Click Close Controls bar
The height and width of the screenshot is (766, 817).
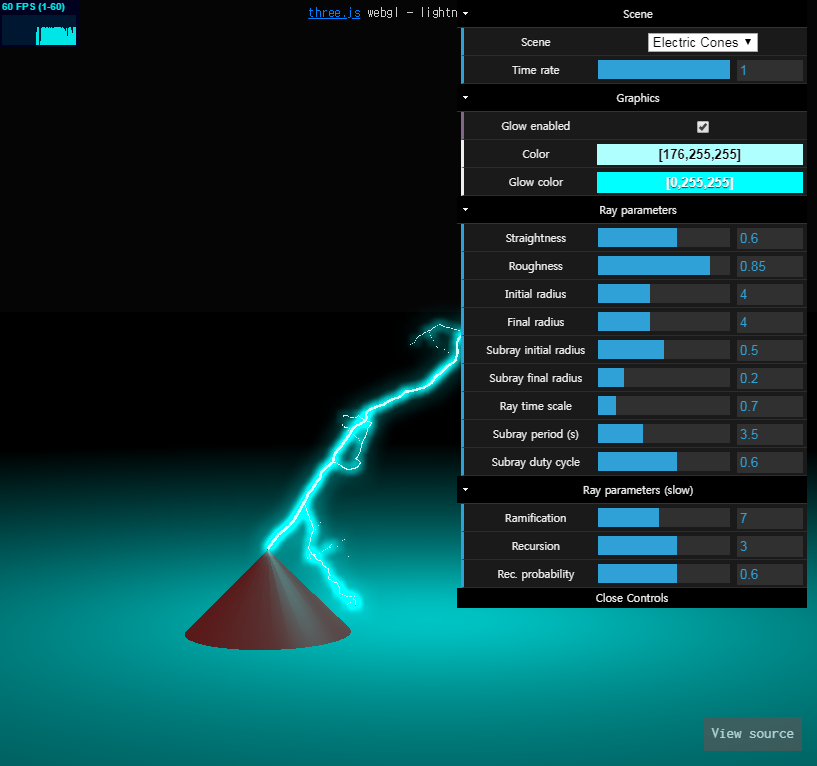(631, 598)
